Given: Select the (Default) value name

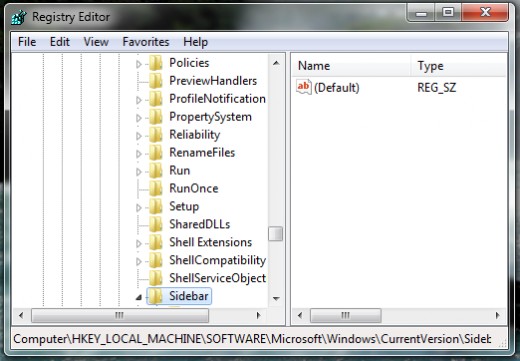Looking at the screenshot, I should point(337,88).
